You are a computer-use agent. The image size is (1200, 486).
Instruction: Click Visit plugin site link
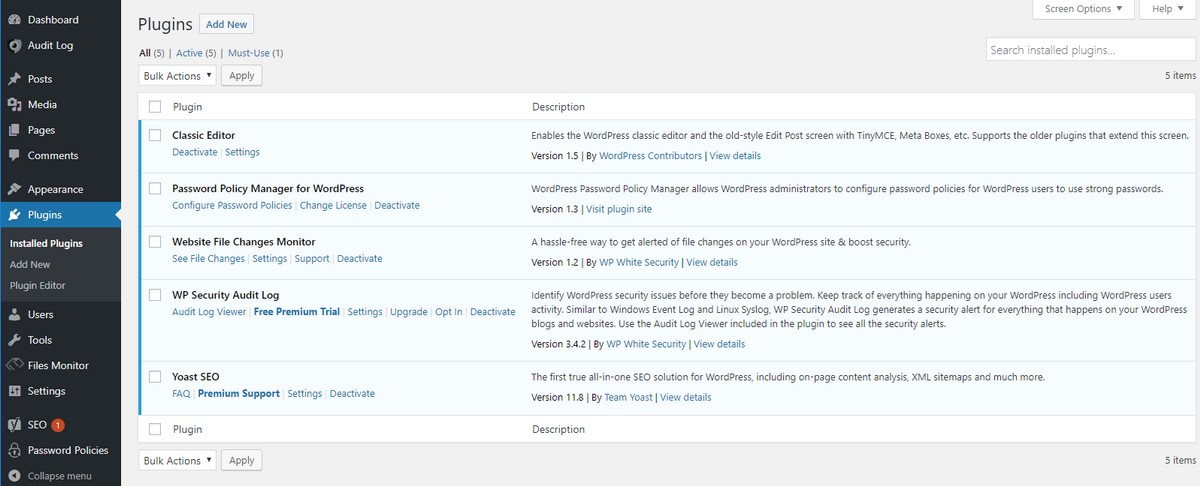[x=619, y=209]
